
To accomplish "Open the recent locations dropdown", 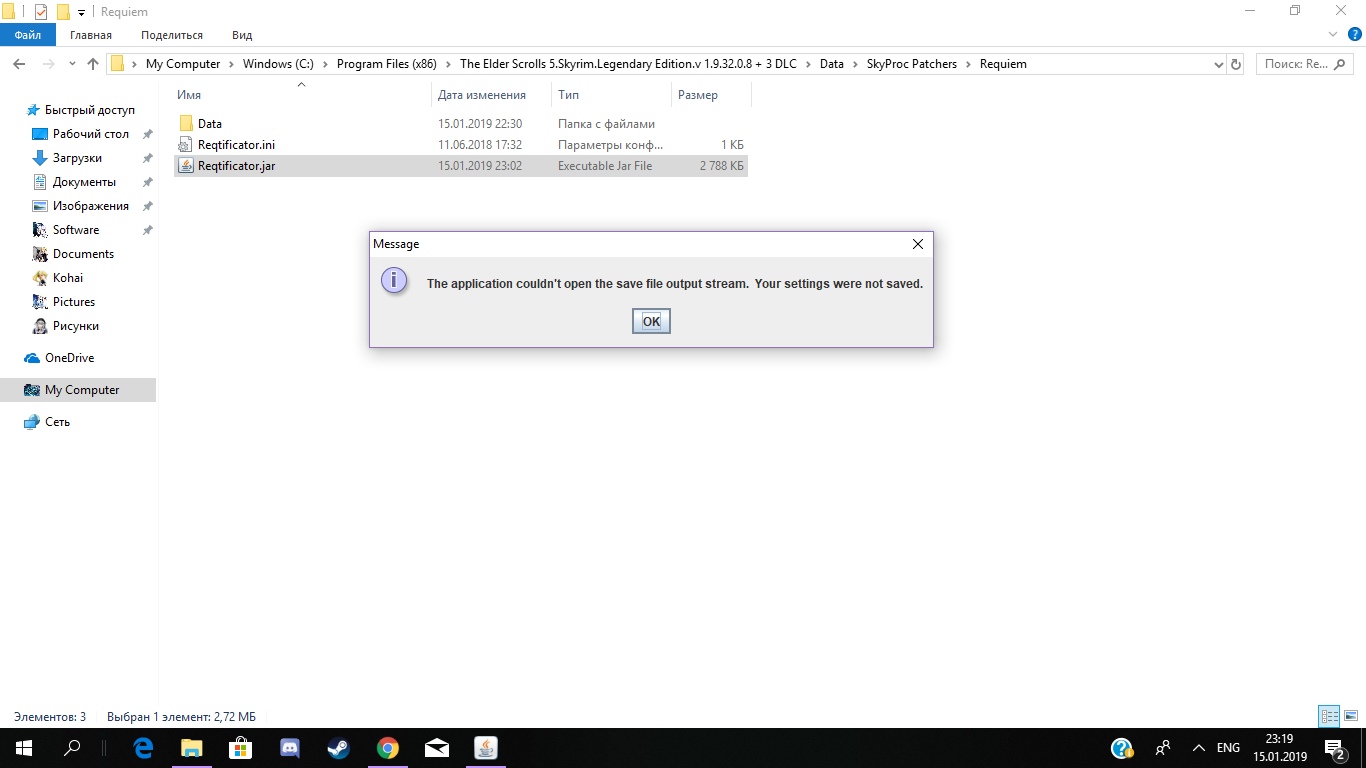I will tap(72, 64).
